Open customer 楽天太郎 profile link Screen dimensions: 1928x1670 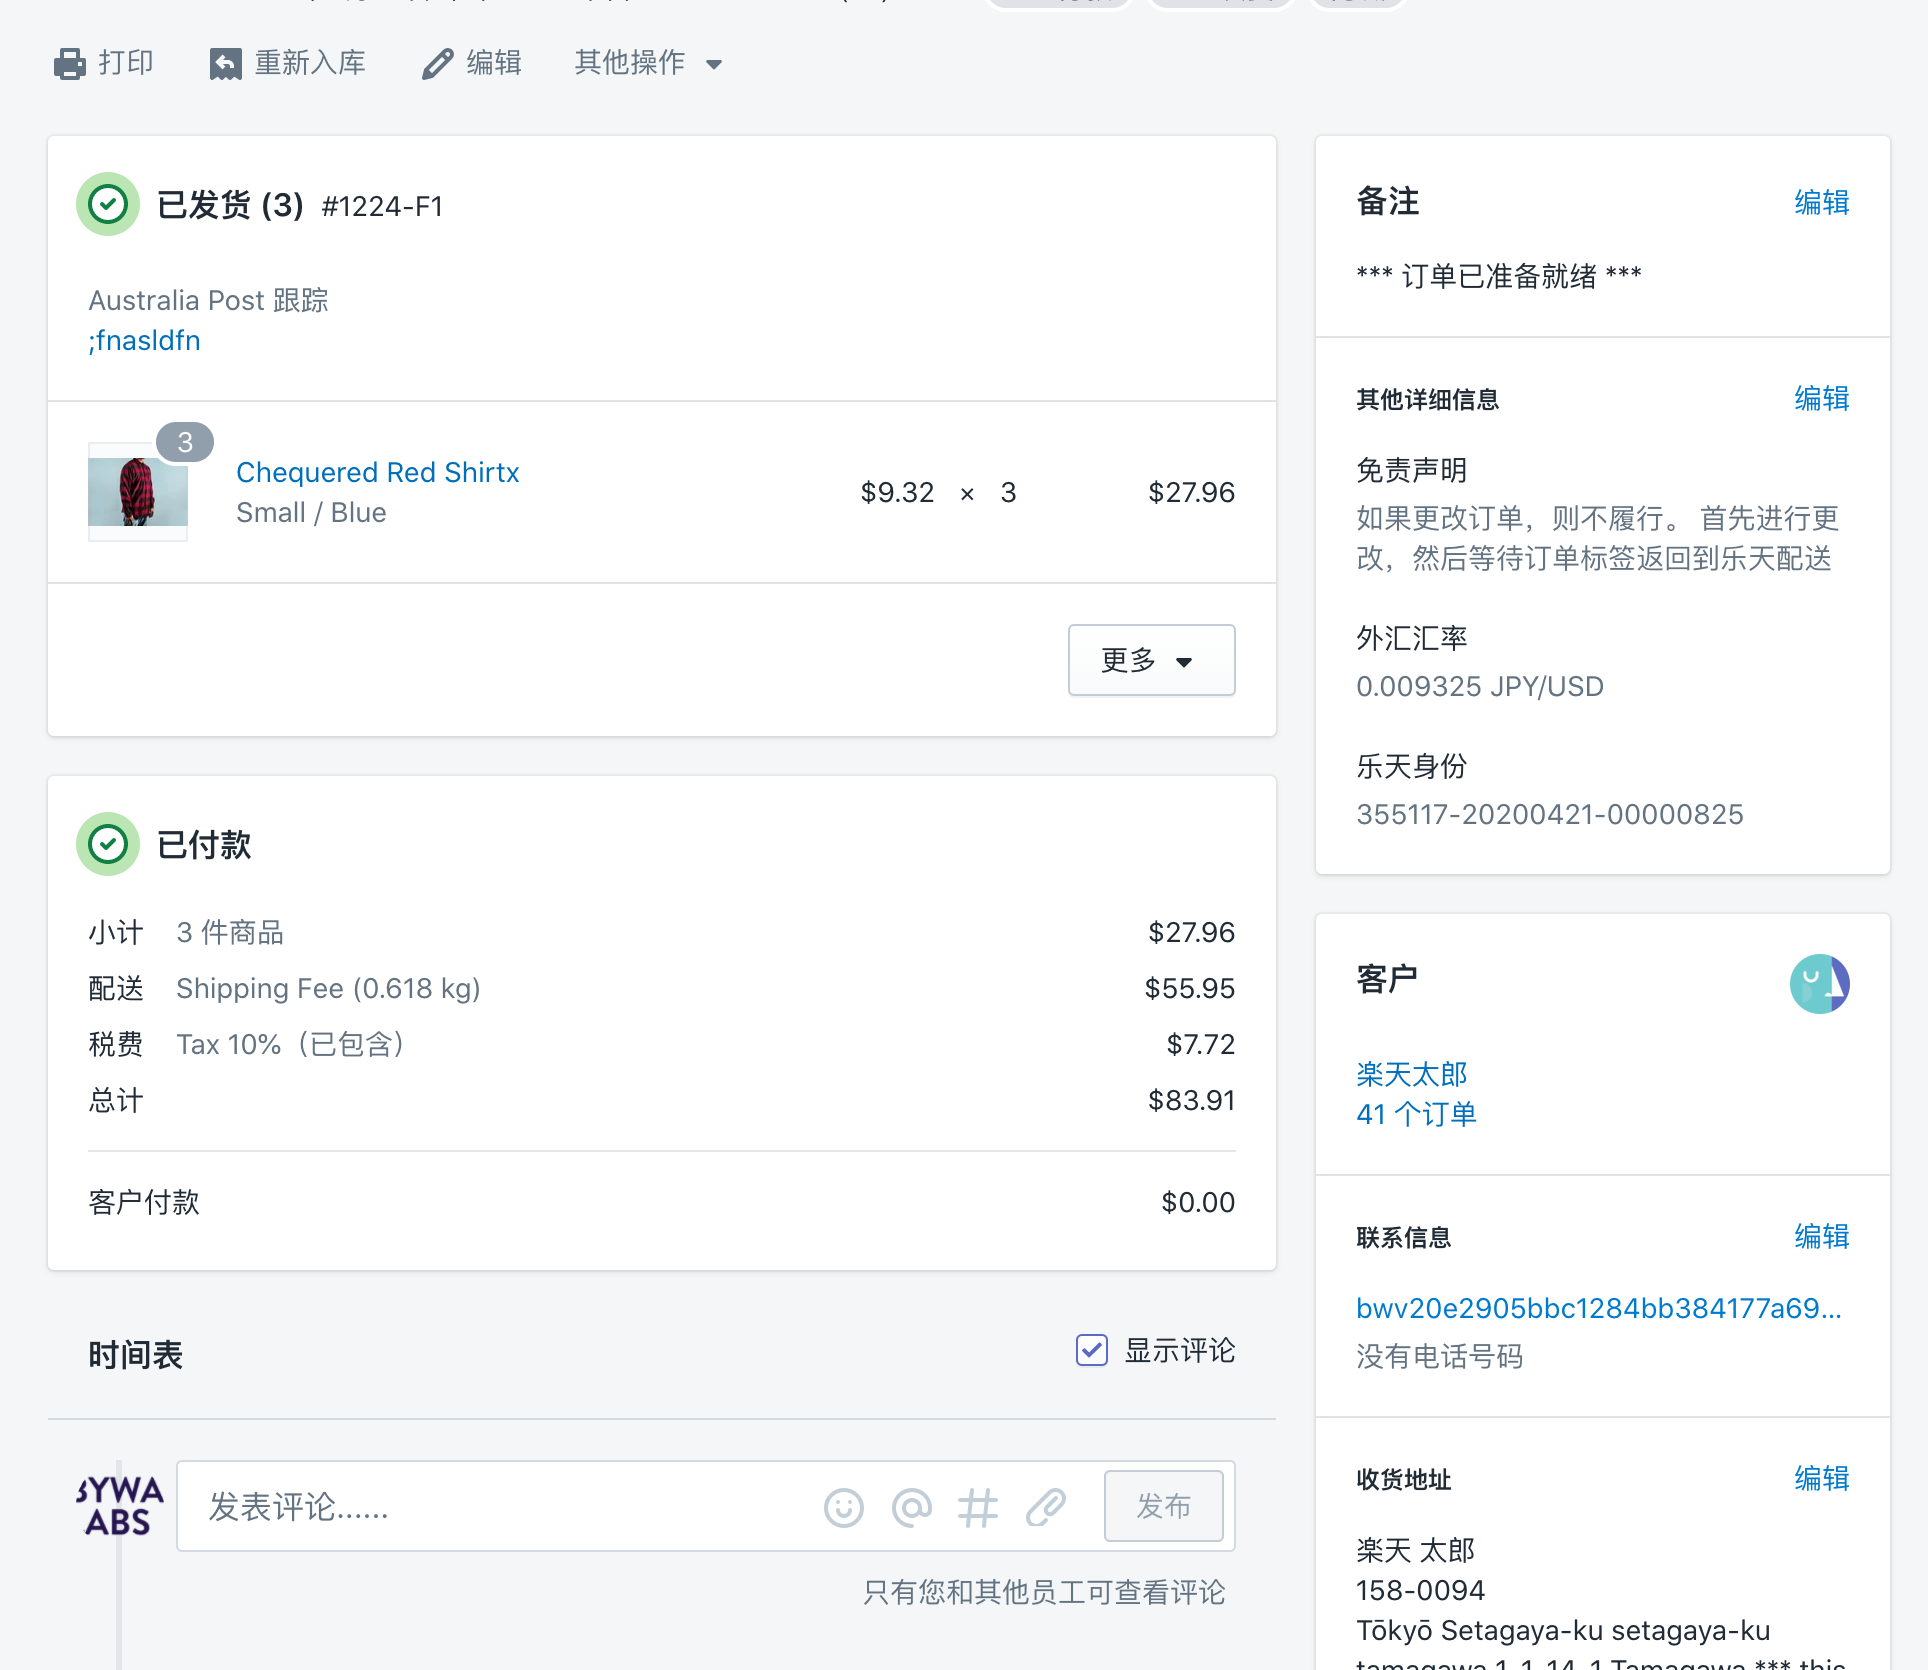coord(1411,1074)
